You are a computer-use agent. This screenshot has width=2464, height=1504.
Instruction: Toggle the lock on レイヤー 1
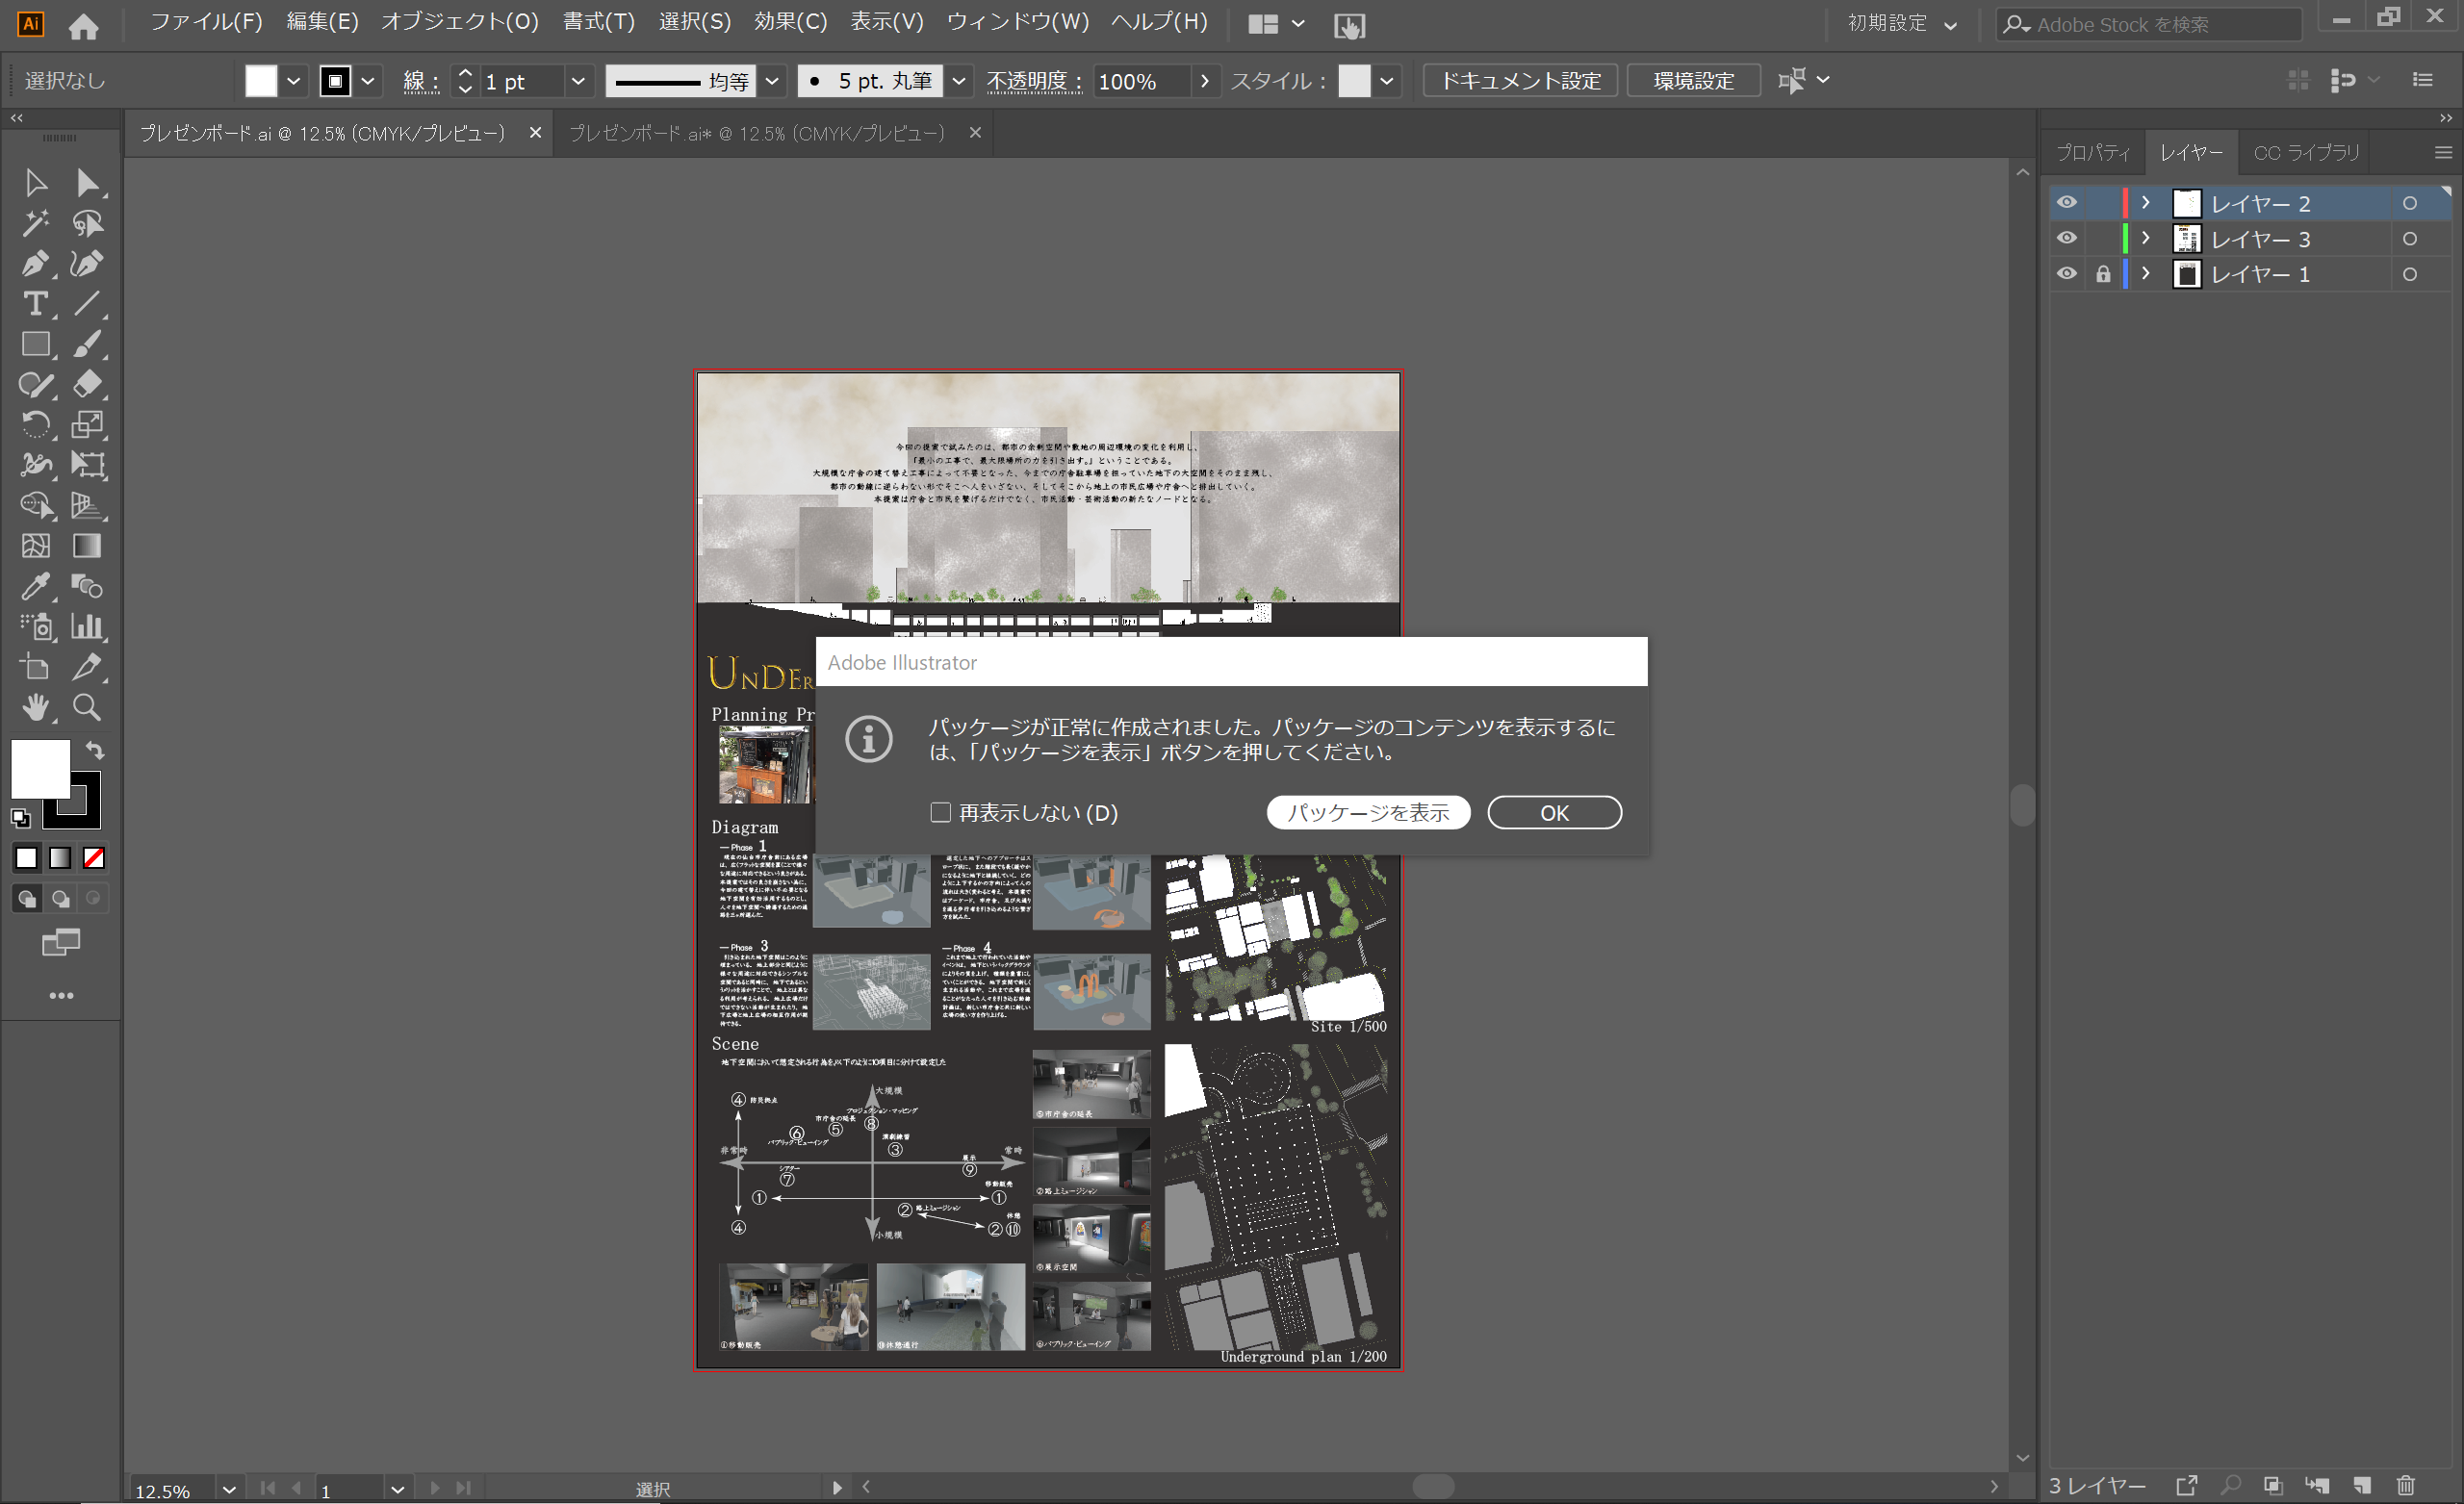(x=2103, y=274)
